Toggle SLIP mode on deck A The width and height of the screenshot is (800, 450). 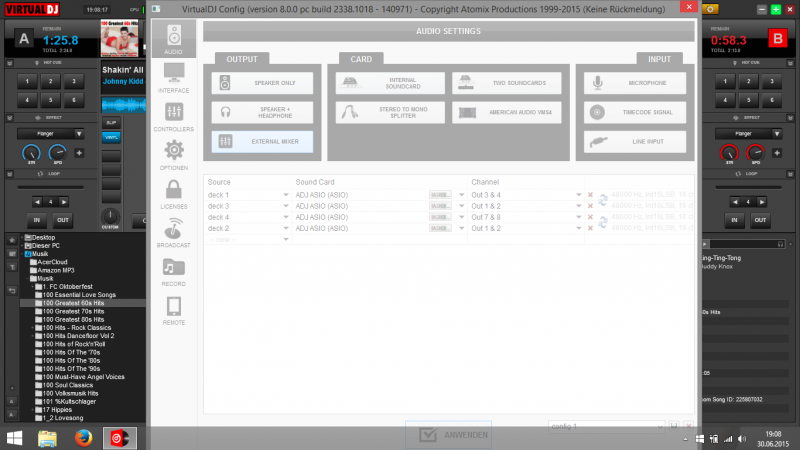pyautogui.click(x=111, y=123)
